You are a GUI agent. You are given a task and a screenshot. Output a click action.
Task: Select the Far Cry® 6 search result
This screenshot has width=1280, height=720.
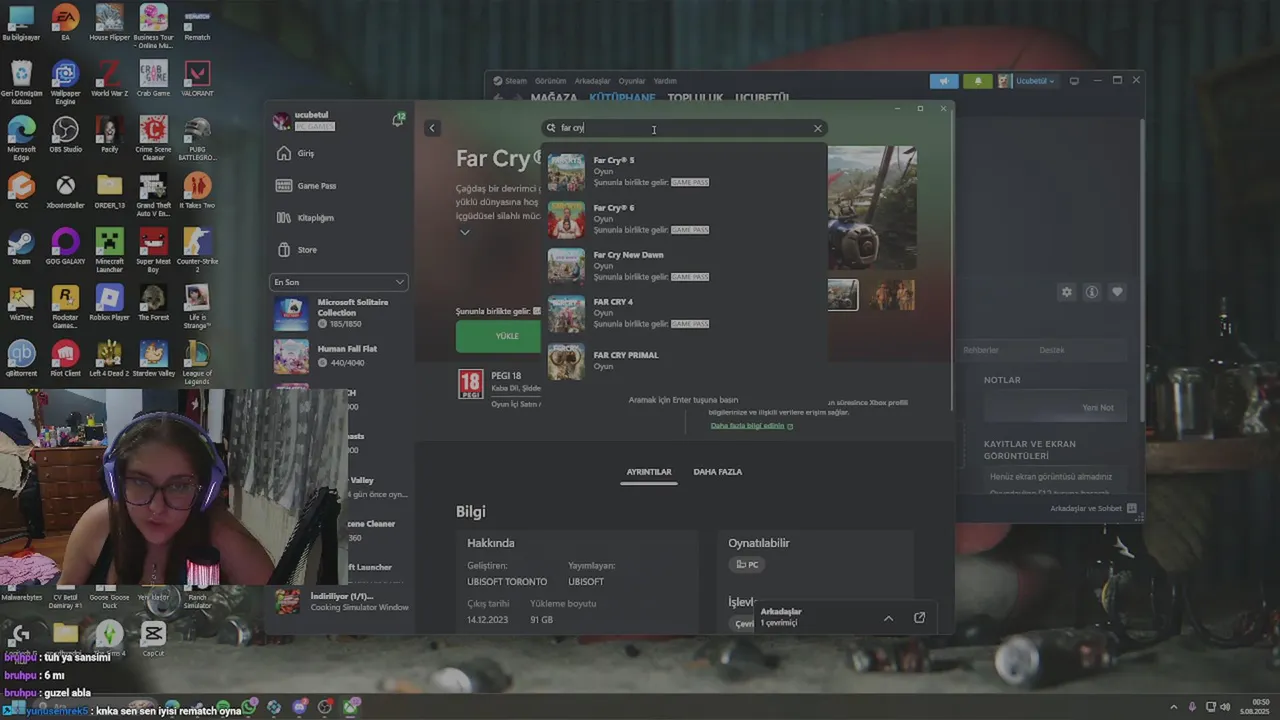click(685, 219)
